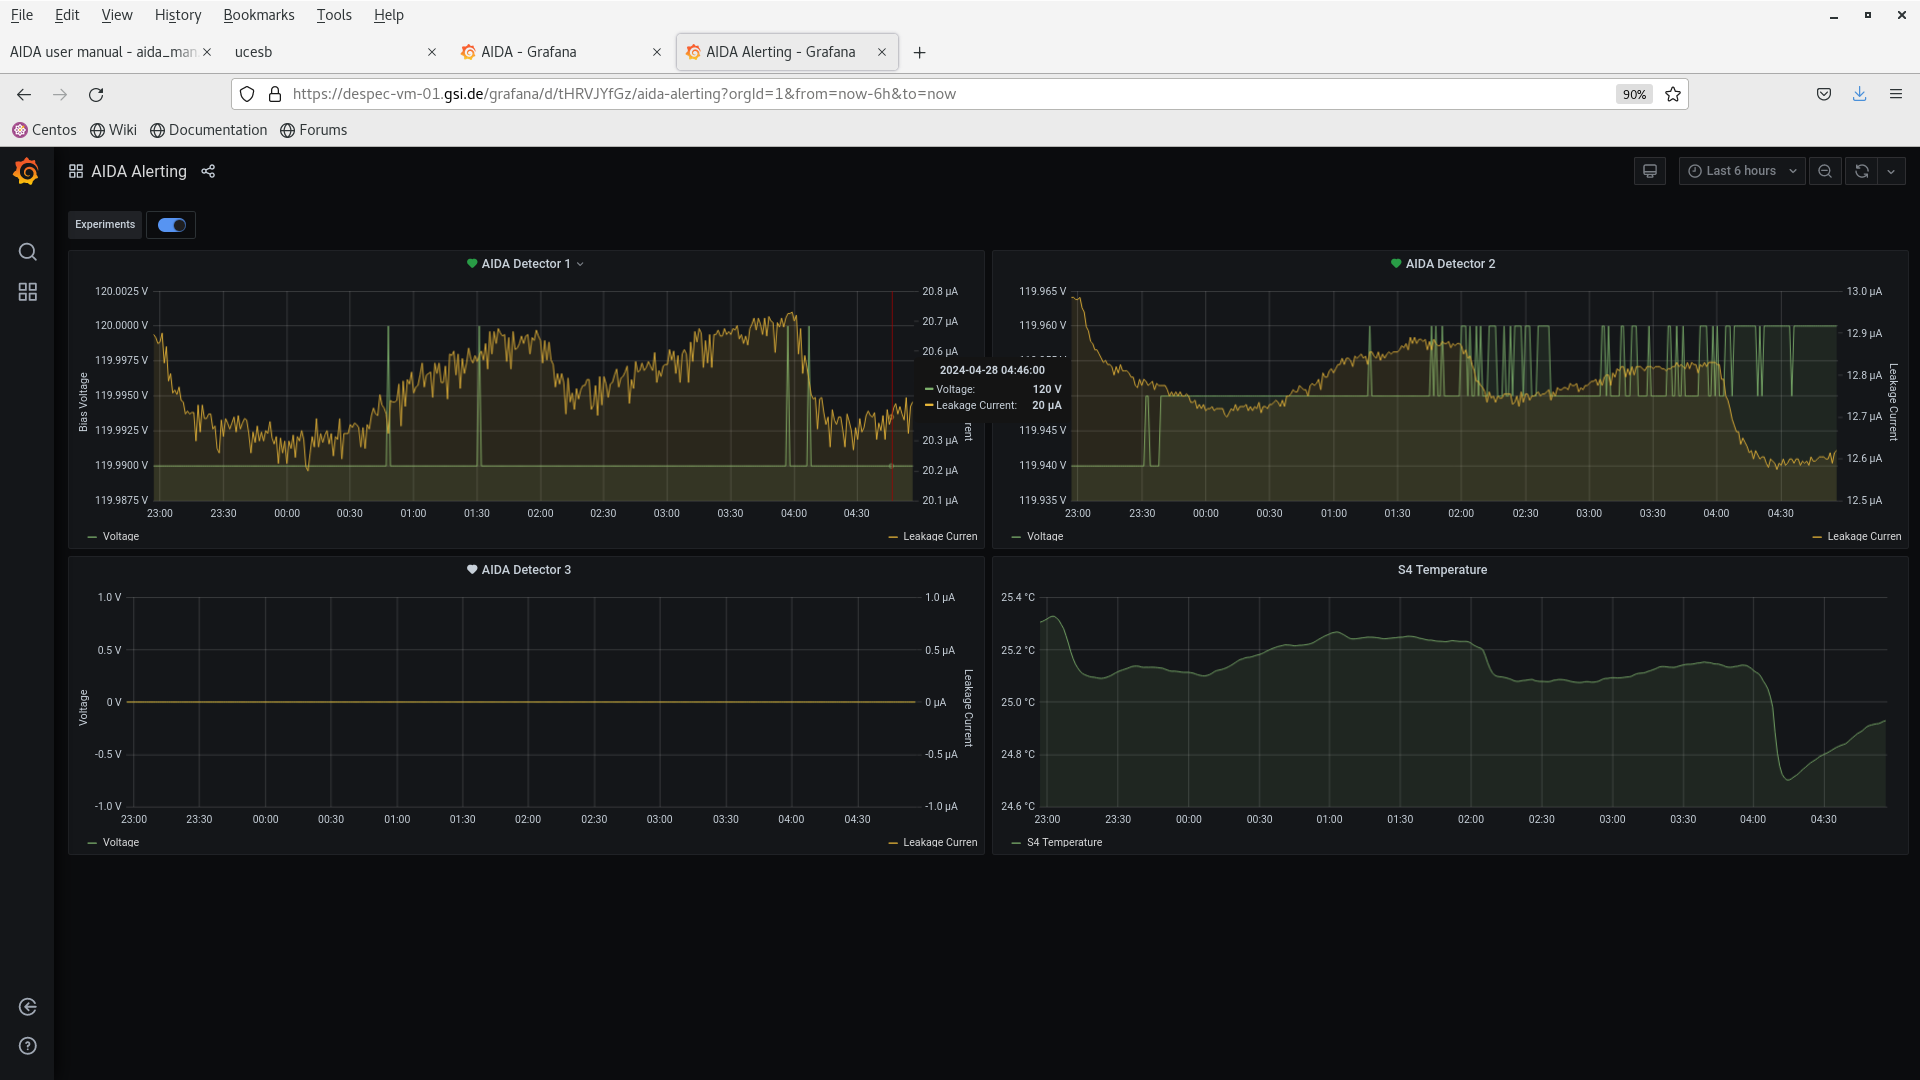Open the Tools menu

pyautogui.click(x=334, y=15)
